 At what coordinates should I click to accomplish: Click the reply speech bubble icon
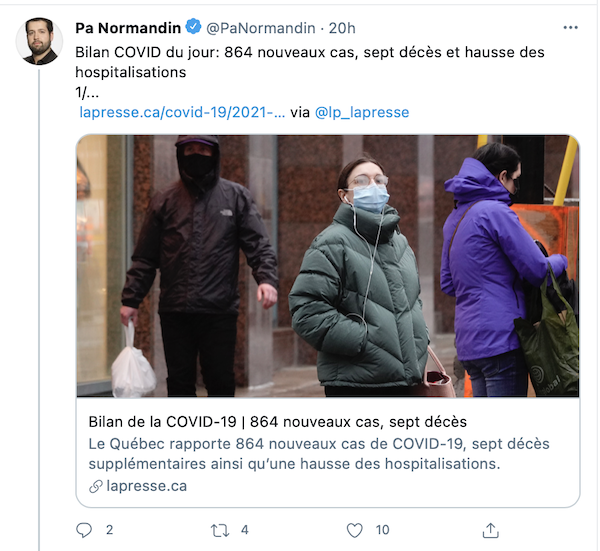pyautogui.click(x=84, y=530)
